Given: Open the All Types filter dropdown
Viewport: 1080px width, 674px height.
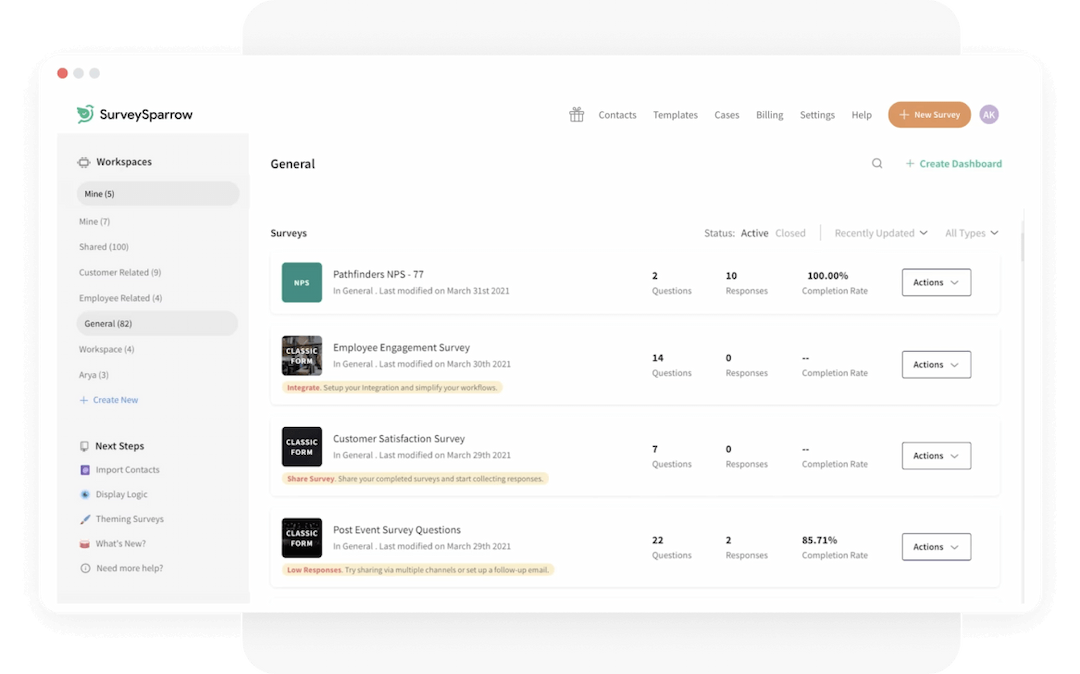Looking at the screenshot, I should tap(971, 233).
